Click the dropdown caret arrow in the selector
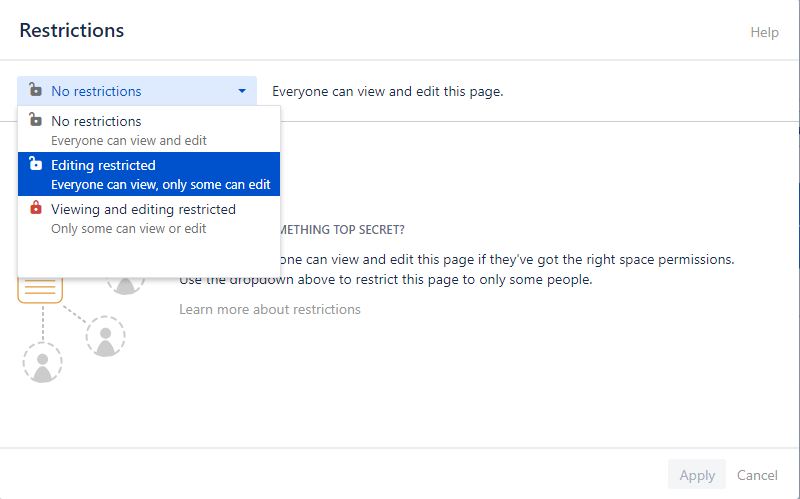The width and height of the screenshot is (800, 499). pyautogui.click(x=242, y=91)
